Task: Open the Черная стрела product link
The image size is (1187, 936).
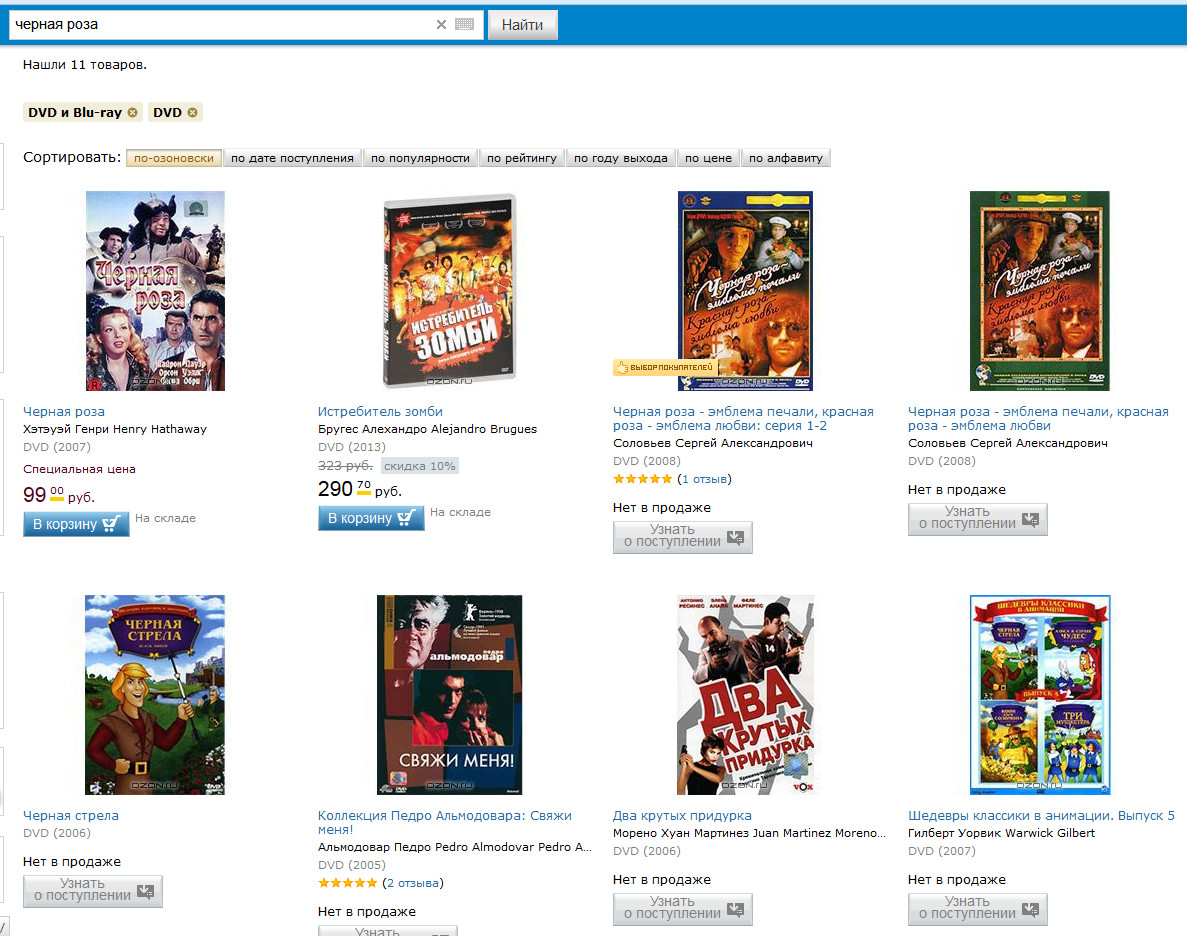Action: [x=70, y=816]
